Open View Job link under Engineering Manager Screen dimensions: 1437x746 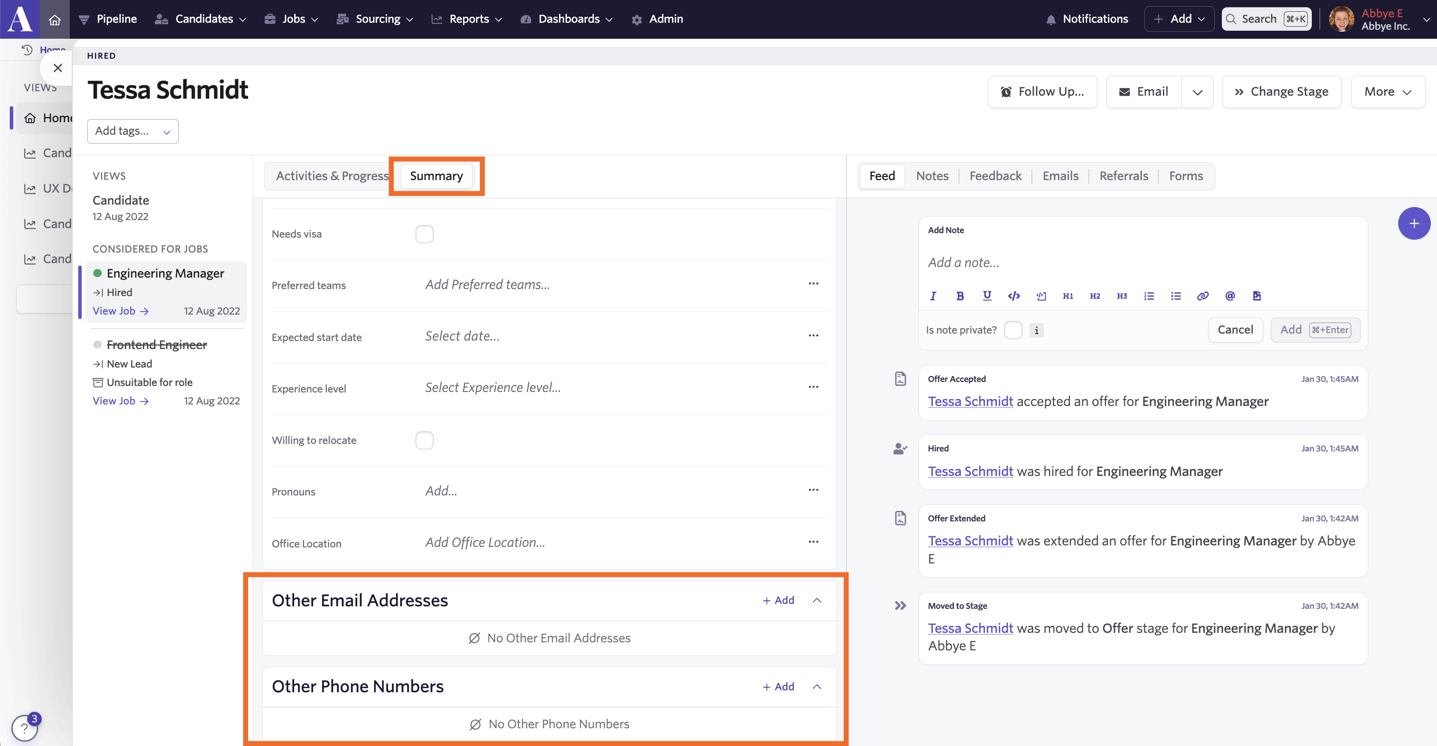point(120,311)
